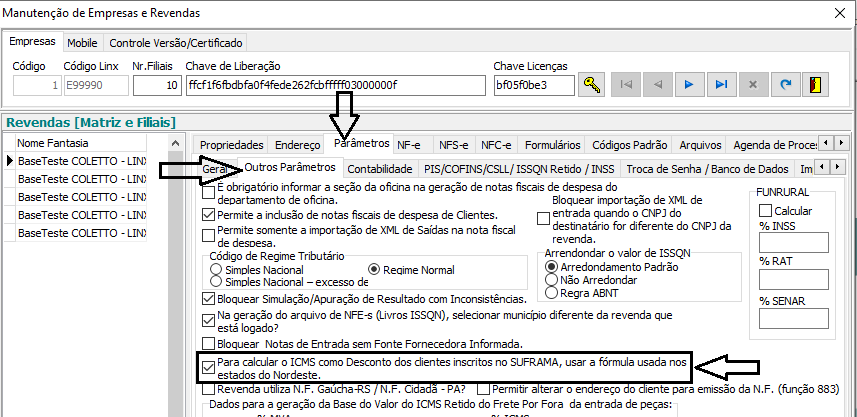Select Regra ABNT radio button

click(x=551, y=293)
